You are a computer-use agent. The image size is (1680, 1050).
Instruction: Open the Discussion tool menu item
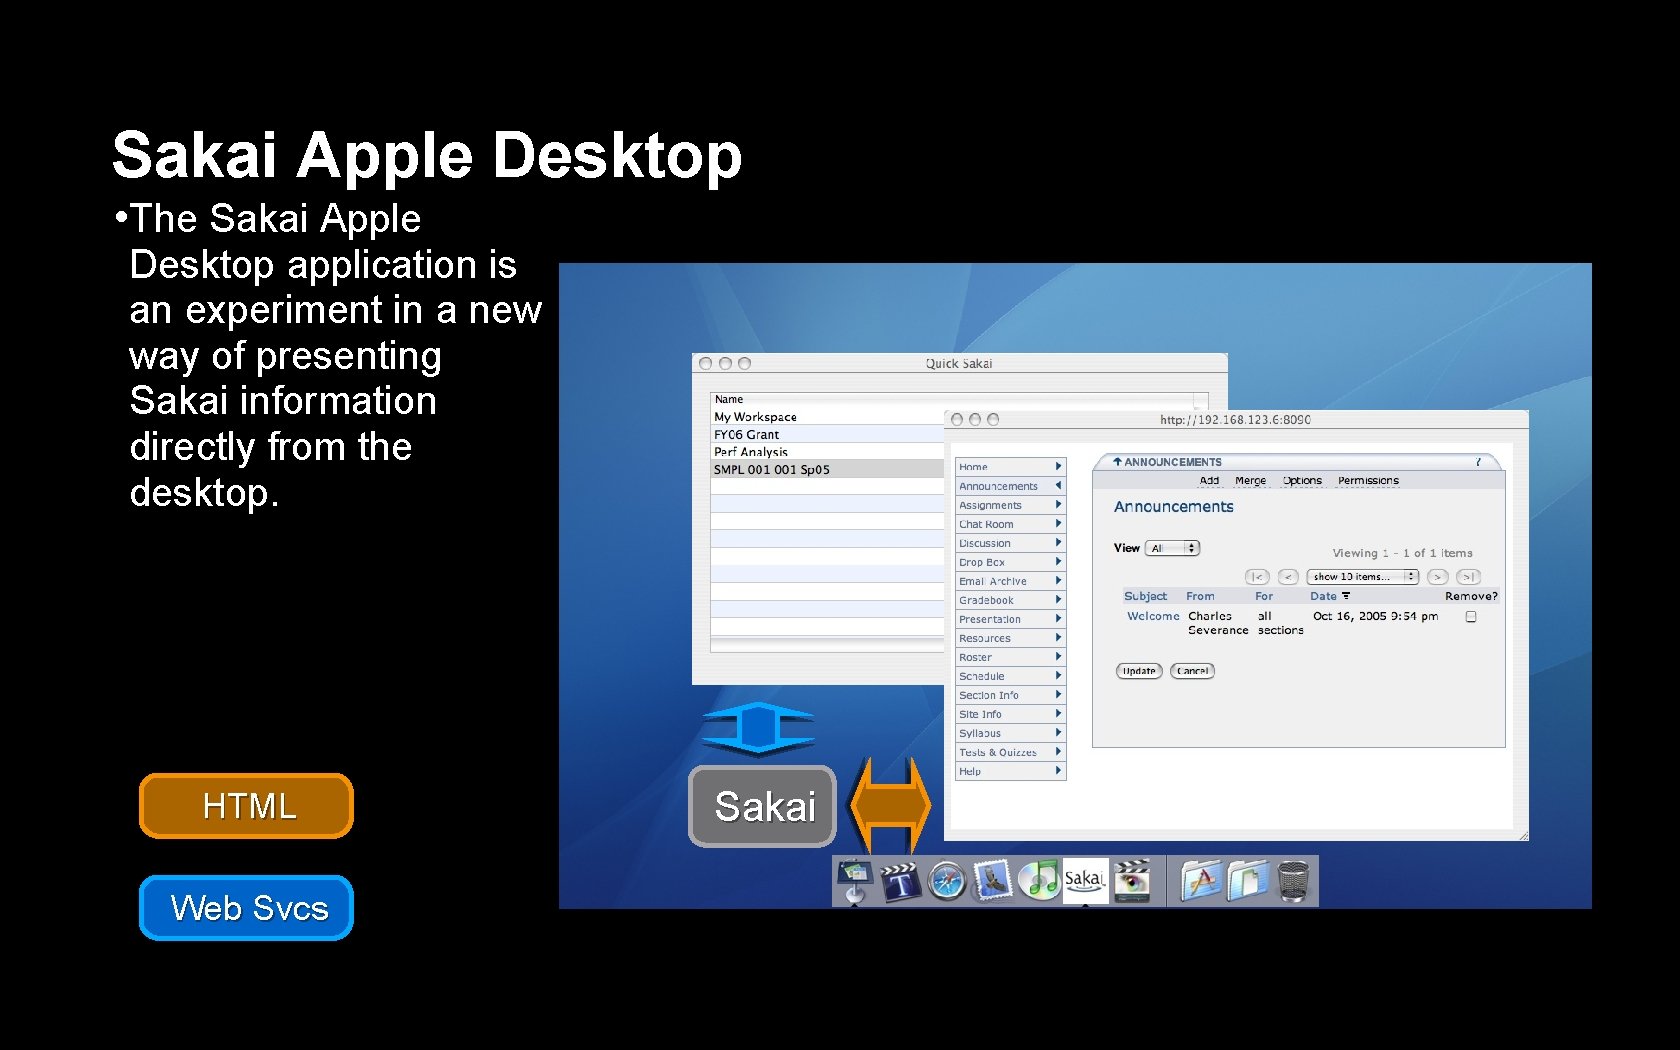click(x=1010, y=543)
